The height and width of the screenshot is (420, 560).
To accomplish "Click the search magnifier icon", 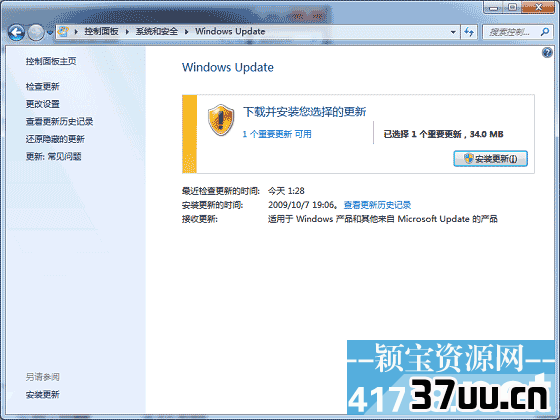I will tap(545, 32).
